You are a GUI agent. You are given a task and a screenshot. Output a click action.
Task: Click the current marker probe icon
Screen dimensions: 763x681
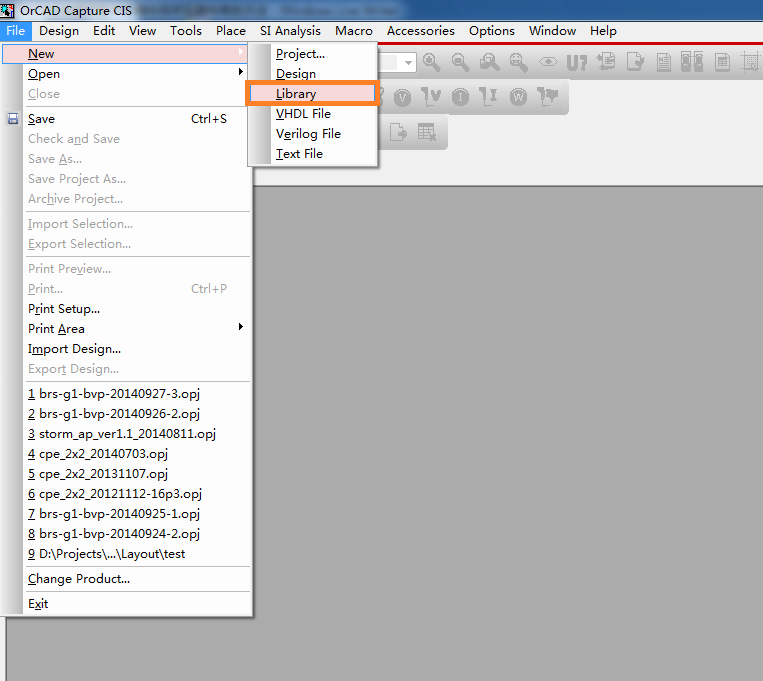(x=489, y=97)
